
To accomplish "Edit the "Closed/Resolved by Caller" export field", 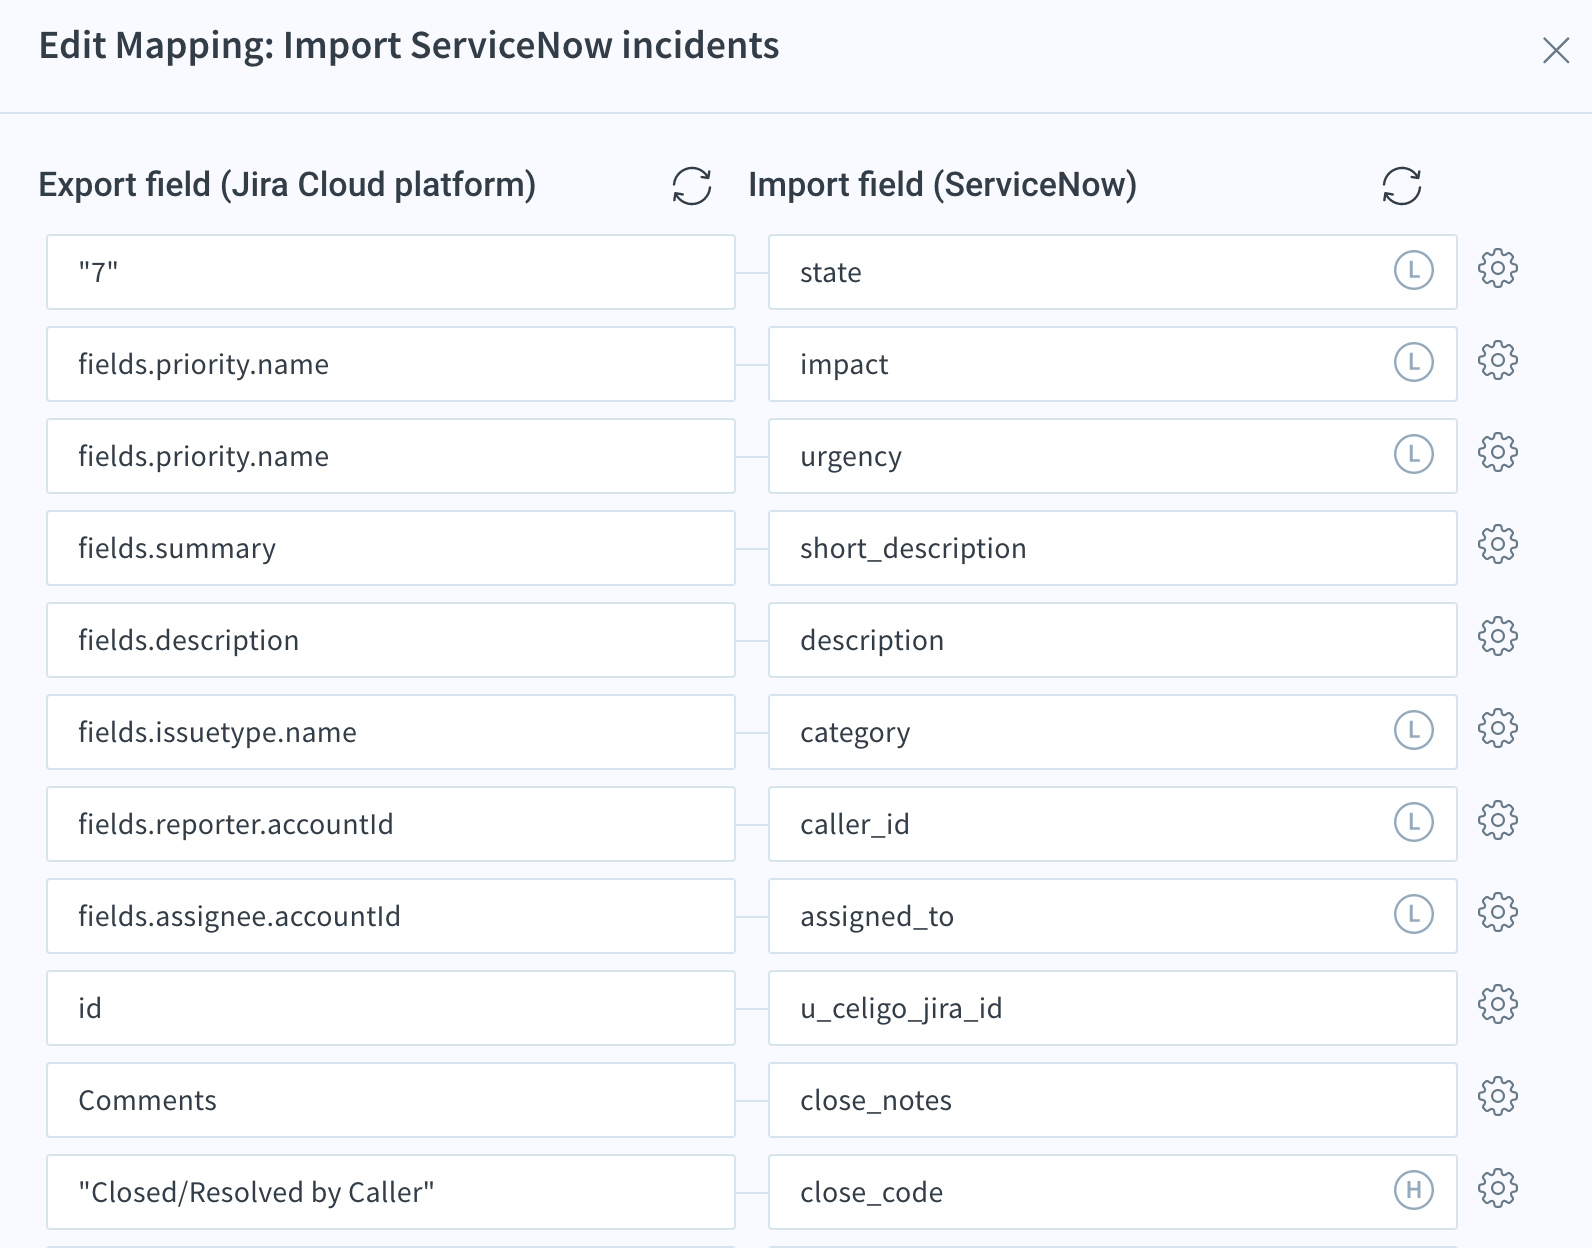I will click(391, 1192).
